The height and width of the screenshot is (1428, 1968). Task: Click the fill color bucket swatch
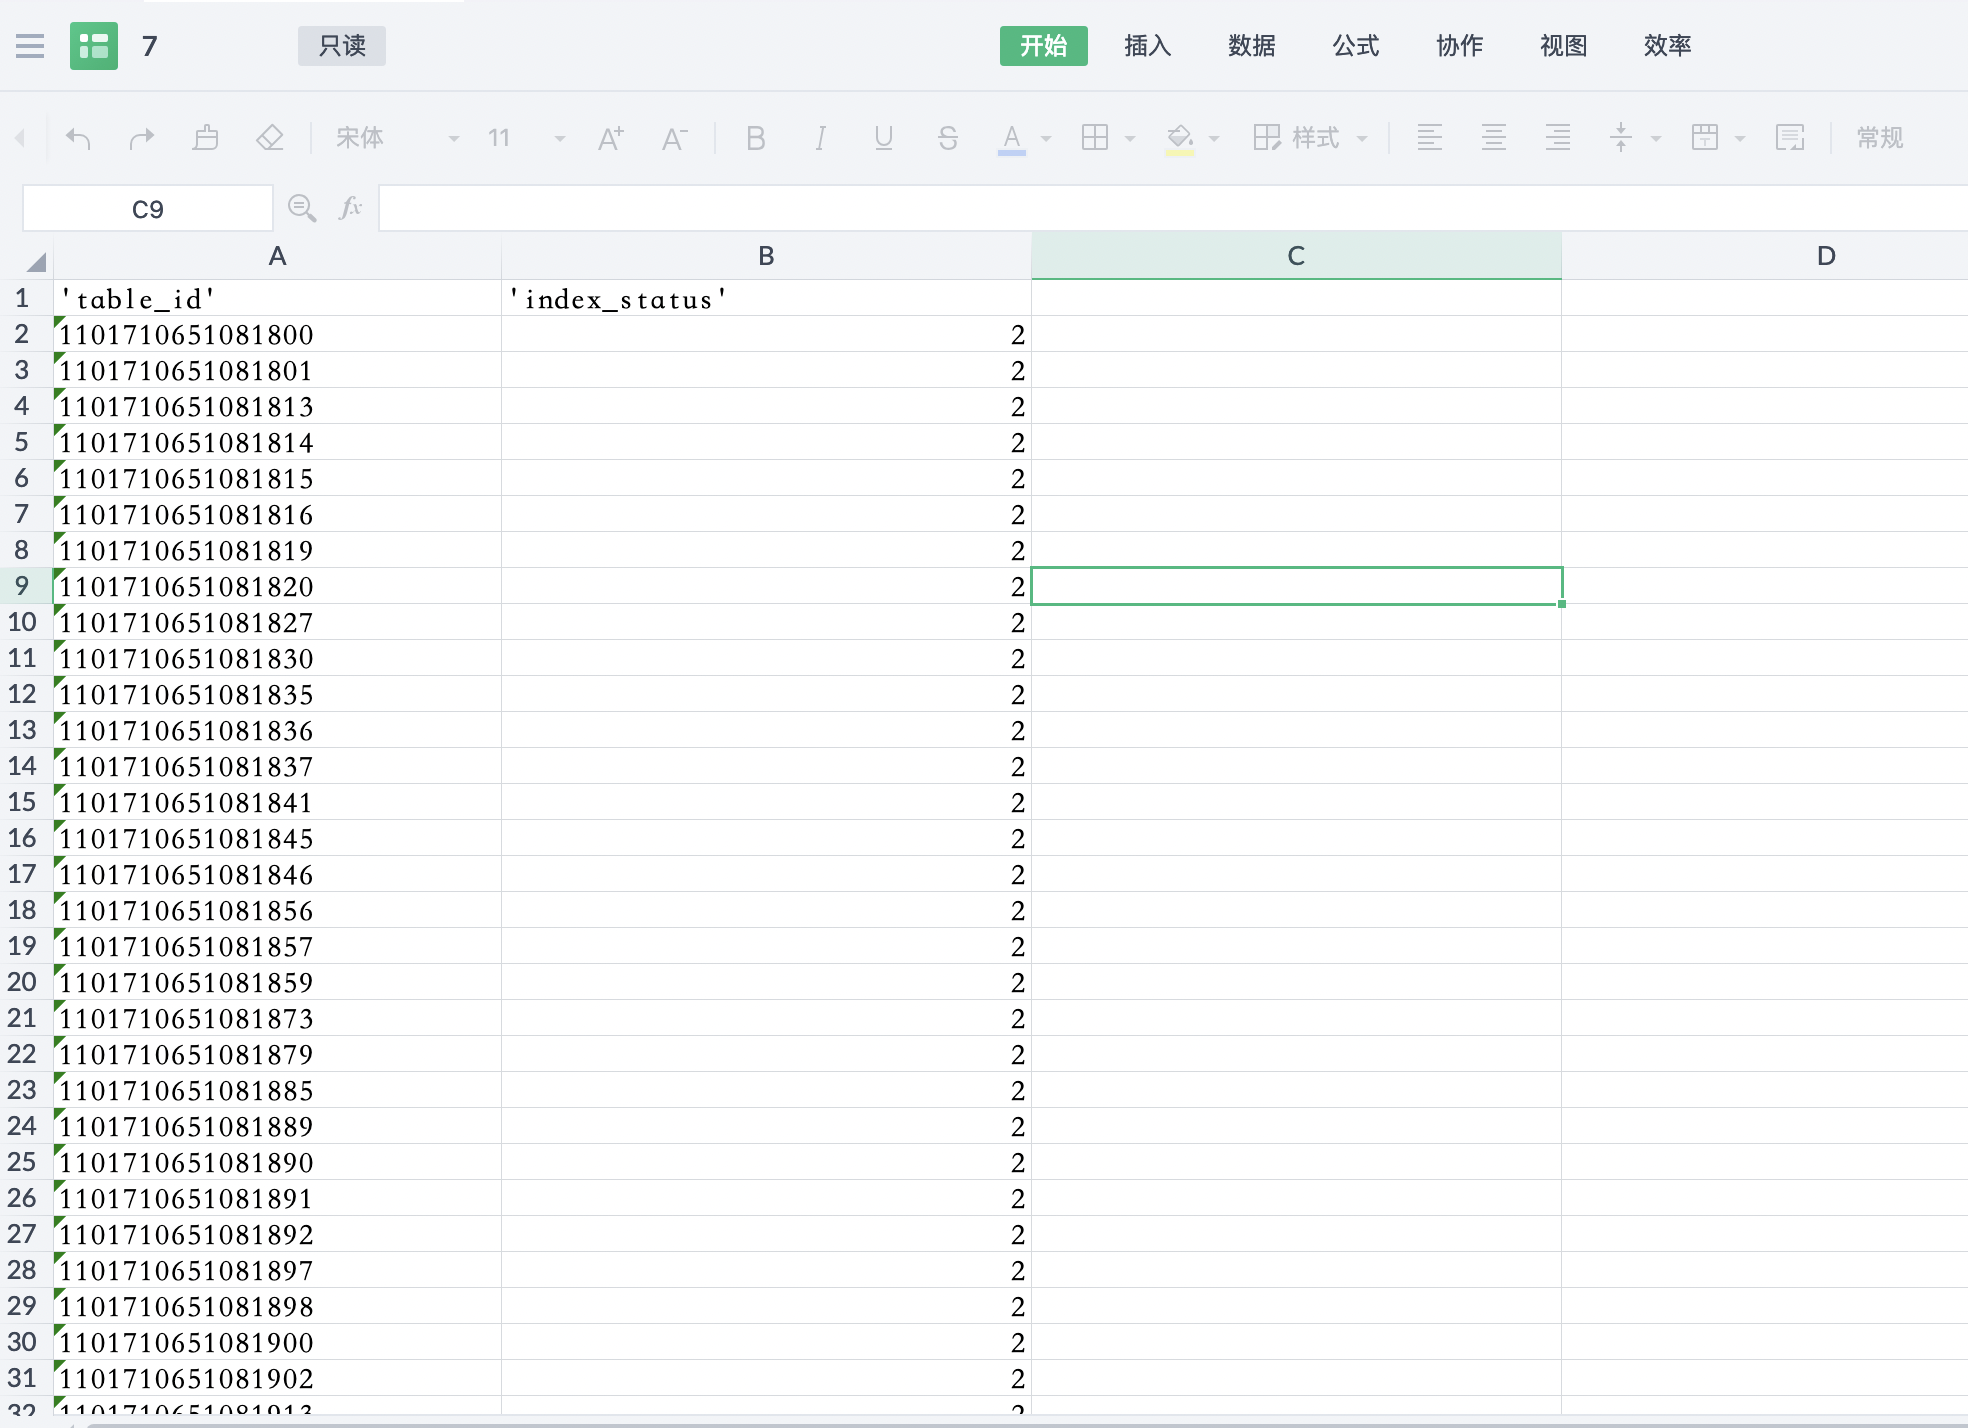tap(1180, 138)
